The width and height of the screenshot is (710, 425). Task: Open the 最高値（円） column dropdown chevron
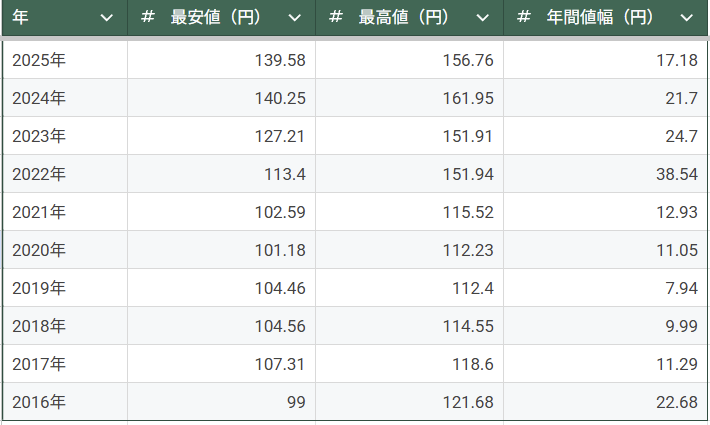point(483,18)
